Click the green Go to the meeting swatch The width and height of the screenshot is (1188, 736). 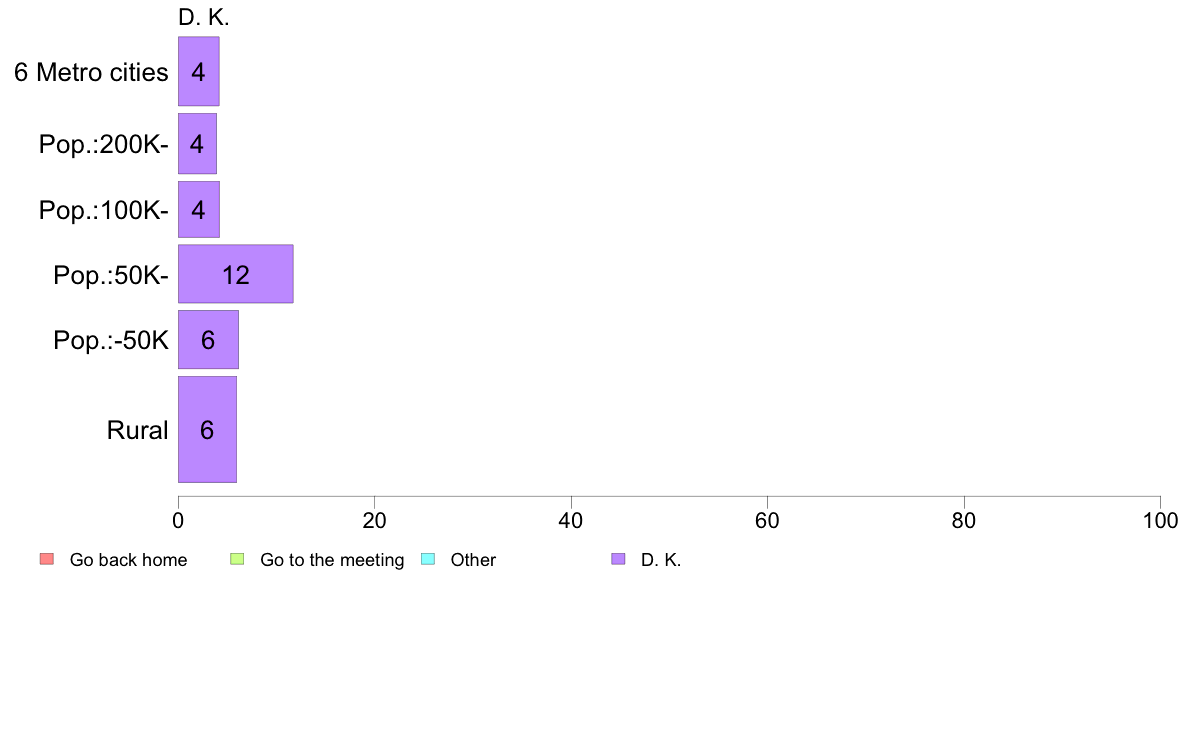click(237, 559)
